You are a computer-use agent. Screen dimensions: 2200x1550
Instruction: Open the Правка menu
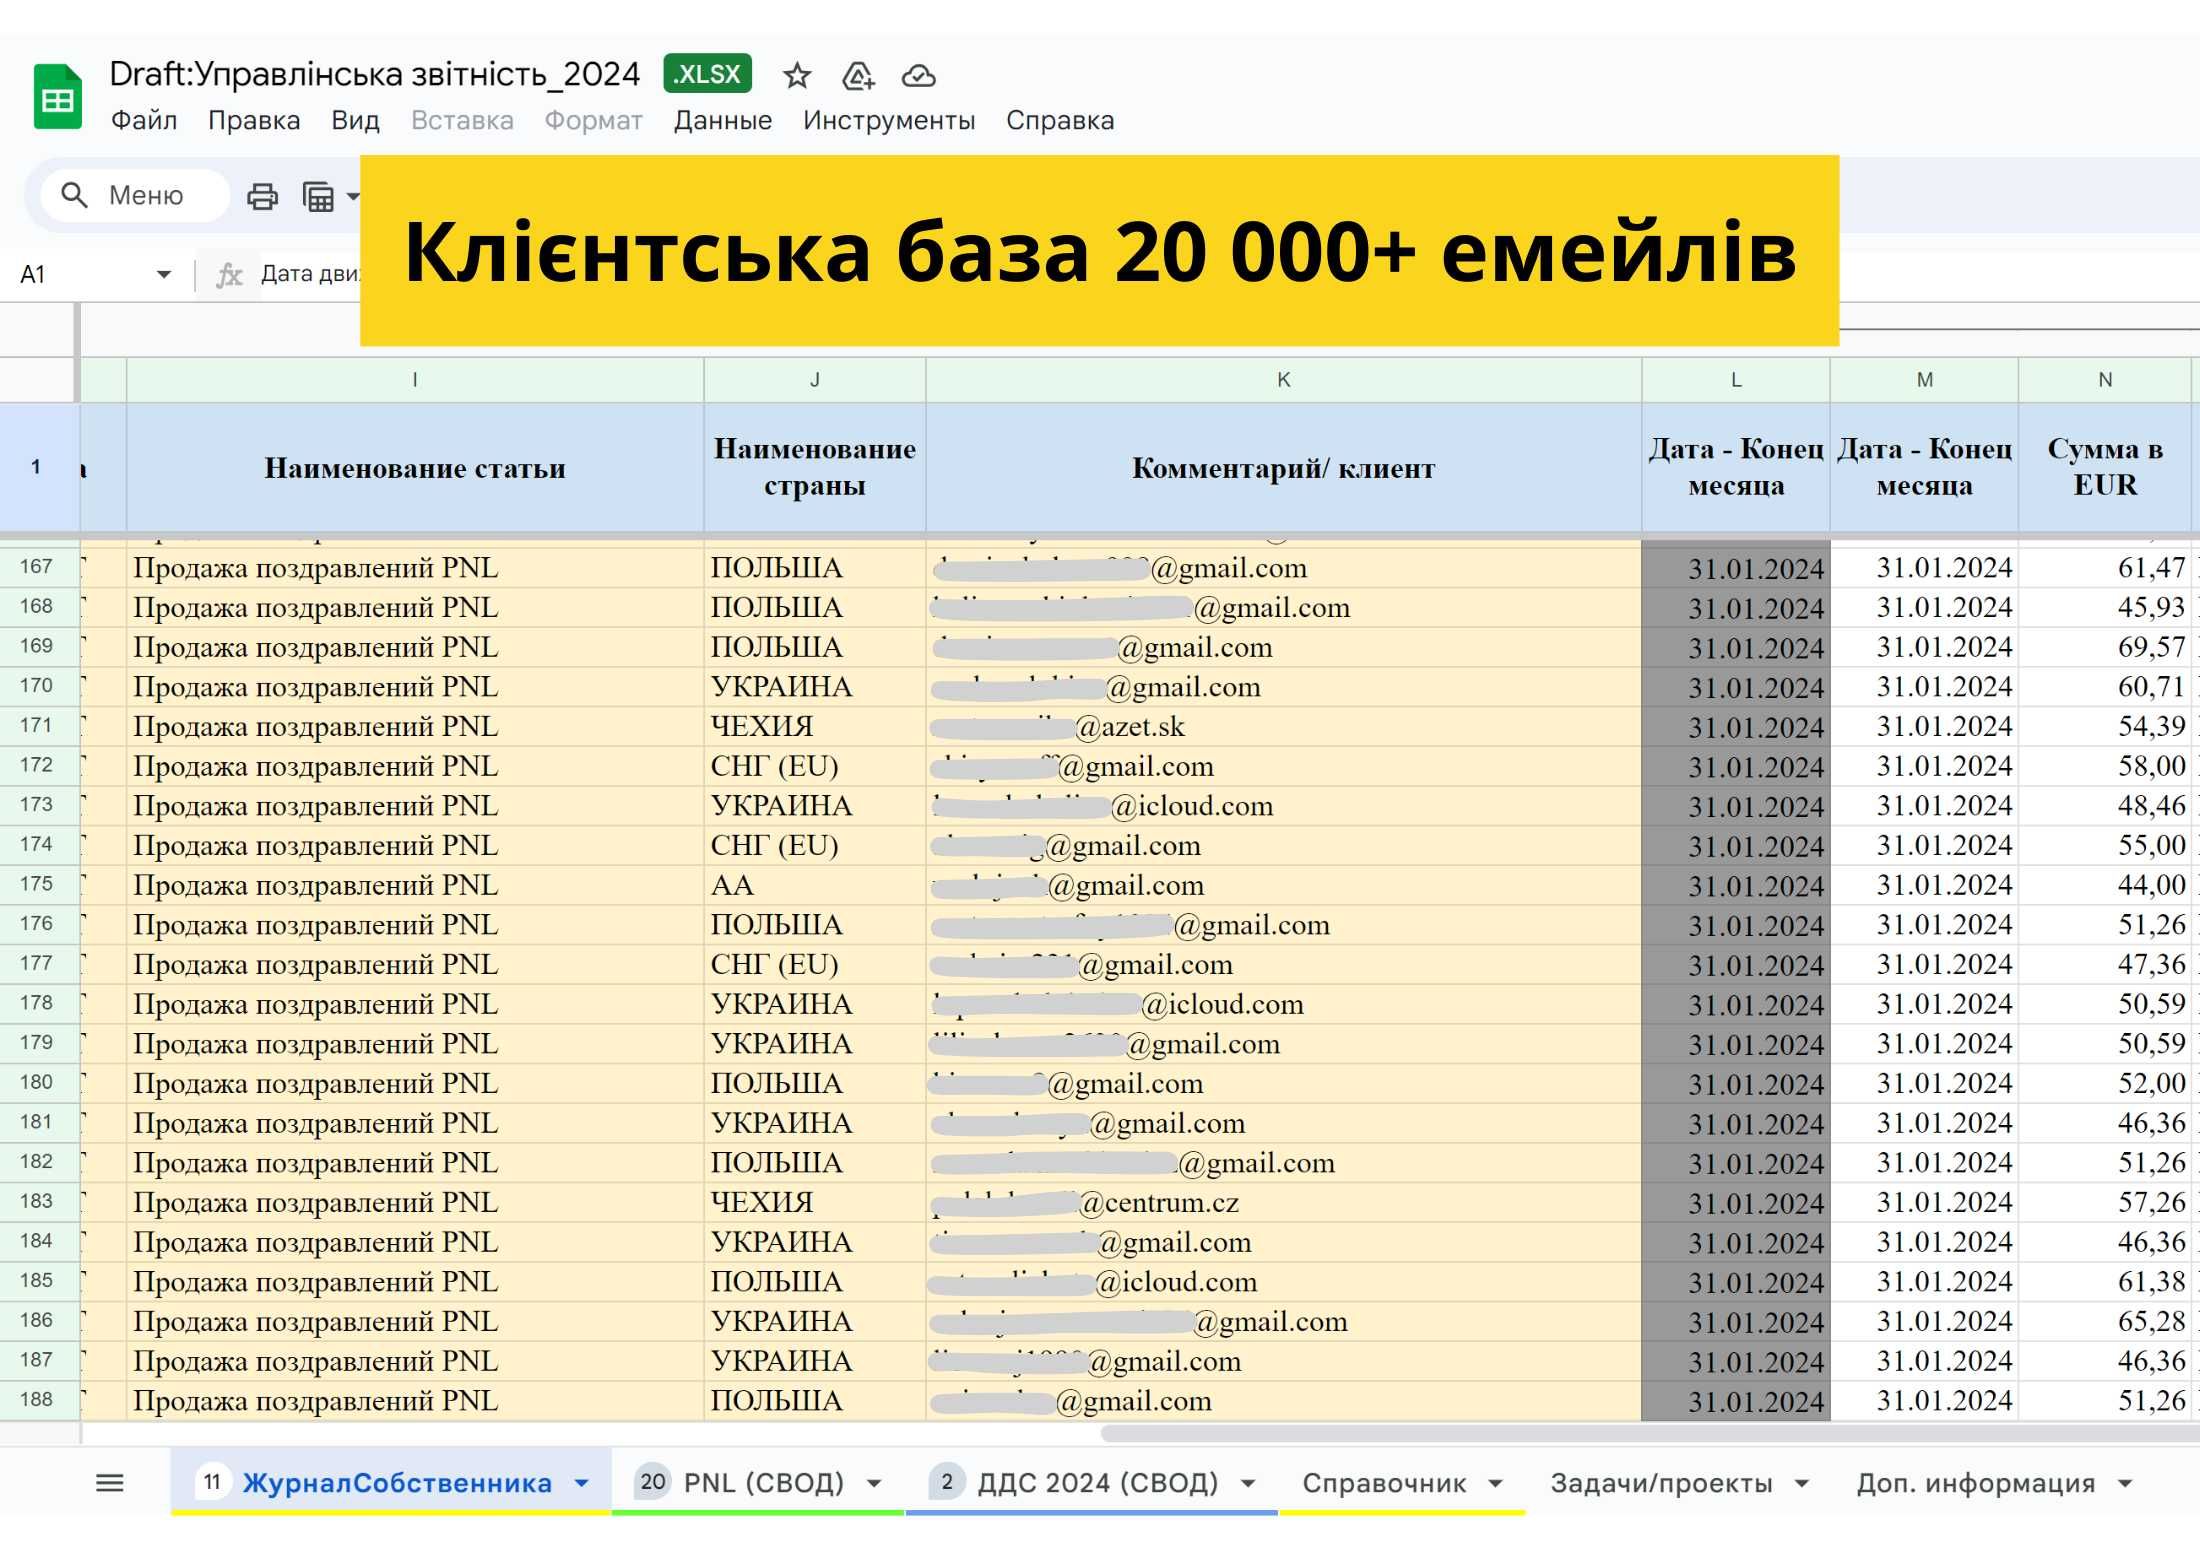tap(254, 121)
